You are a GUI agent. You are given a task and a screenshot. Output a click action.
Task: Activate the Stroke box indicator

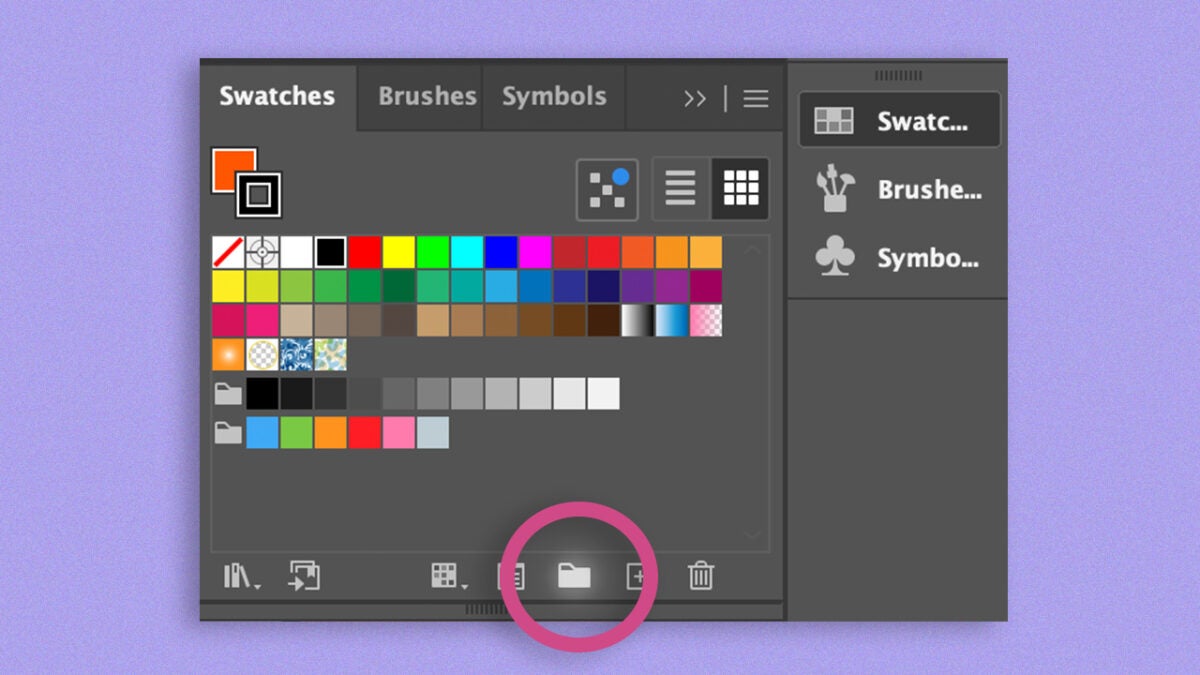point(259,195)
